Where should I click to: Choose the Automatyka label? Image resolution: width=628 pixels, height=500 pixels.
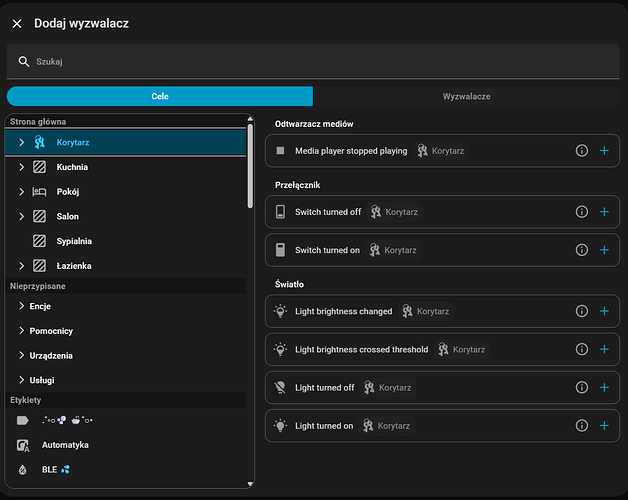tap(65, 444)
